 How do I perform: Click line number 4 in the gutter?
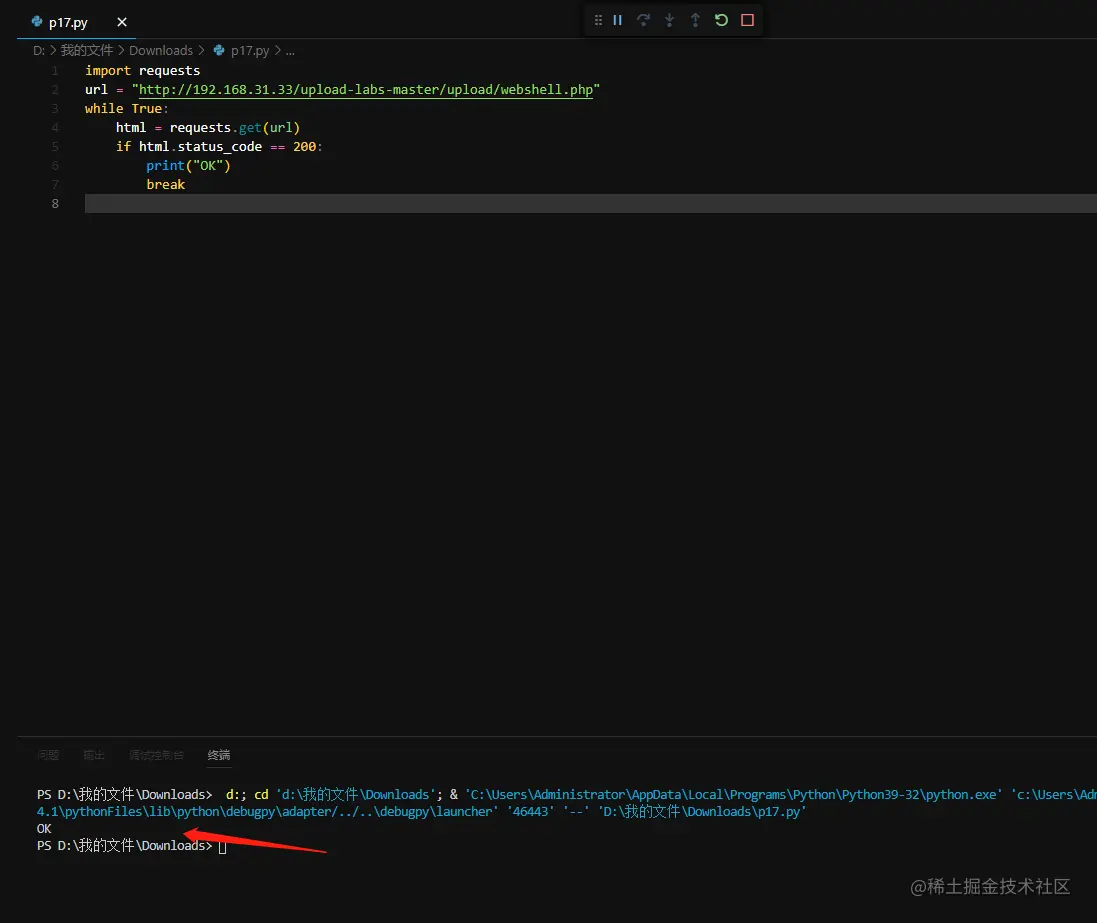coord(55,127)
